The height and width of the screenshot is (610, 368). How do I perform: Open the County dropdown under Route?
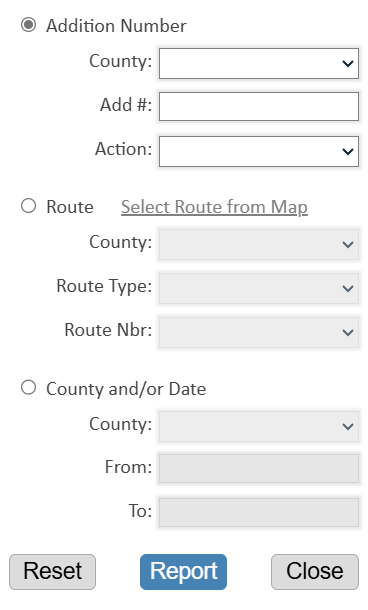tap(259, 244)
